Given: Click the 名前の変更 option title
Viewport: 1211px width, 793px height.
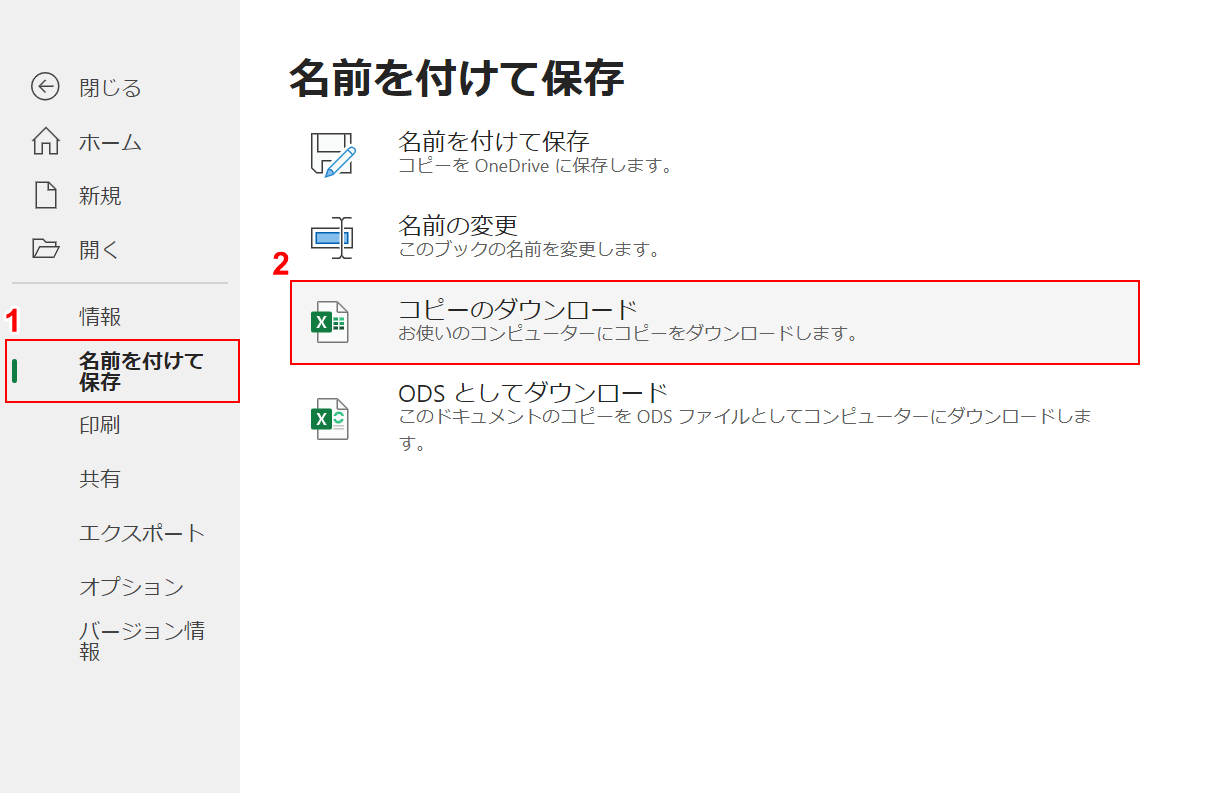Looking at the screenshot, I should pyautogui.click(x=457, y=225).
